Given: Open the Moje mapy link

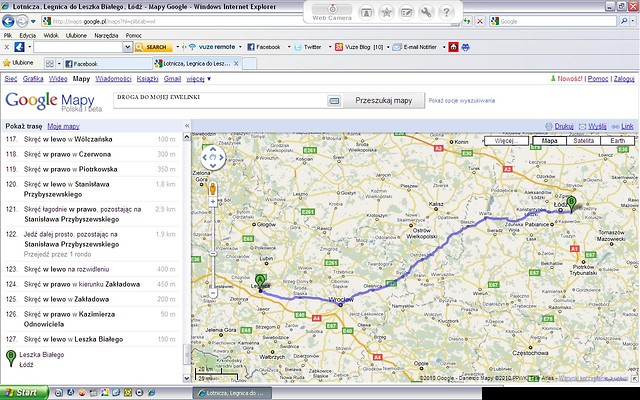Looking at the screenshot, I should point(63,126).
